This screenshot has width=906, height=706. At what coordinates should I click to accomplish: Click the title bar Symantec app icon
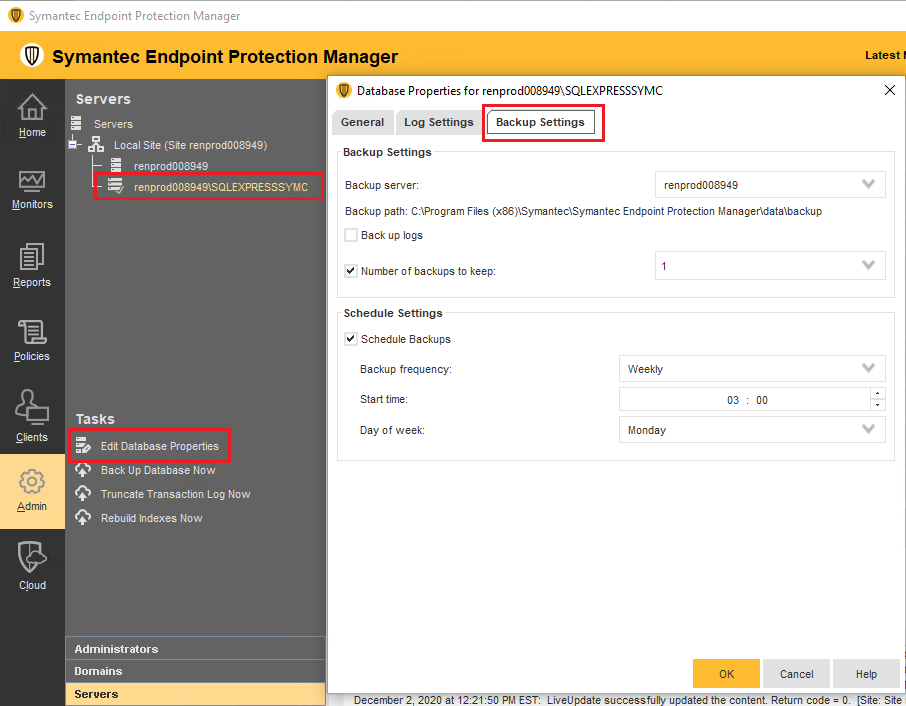16,15
